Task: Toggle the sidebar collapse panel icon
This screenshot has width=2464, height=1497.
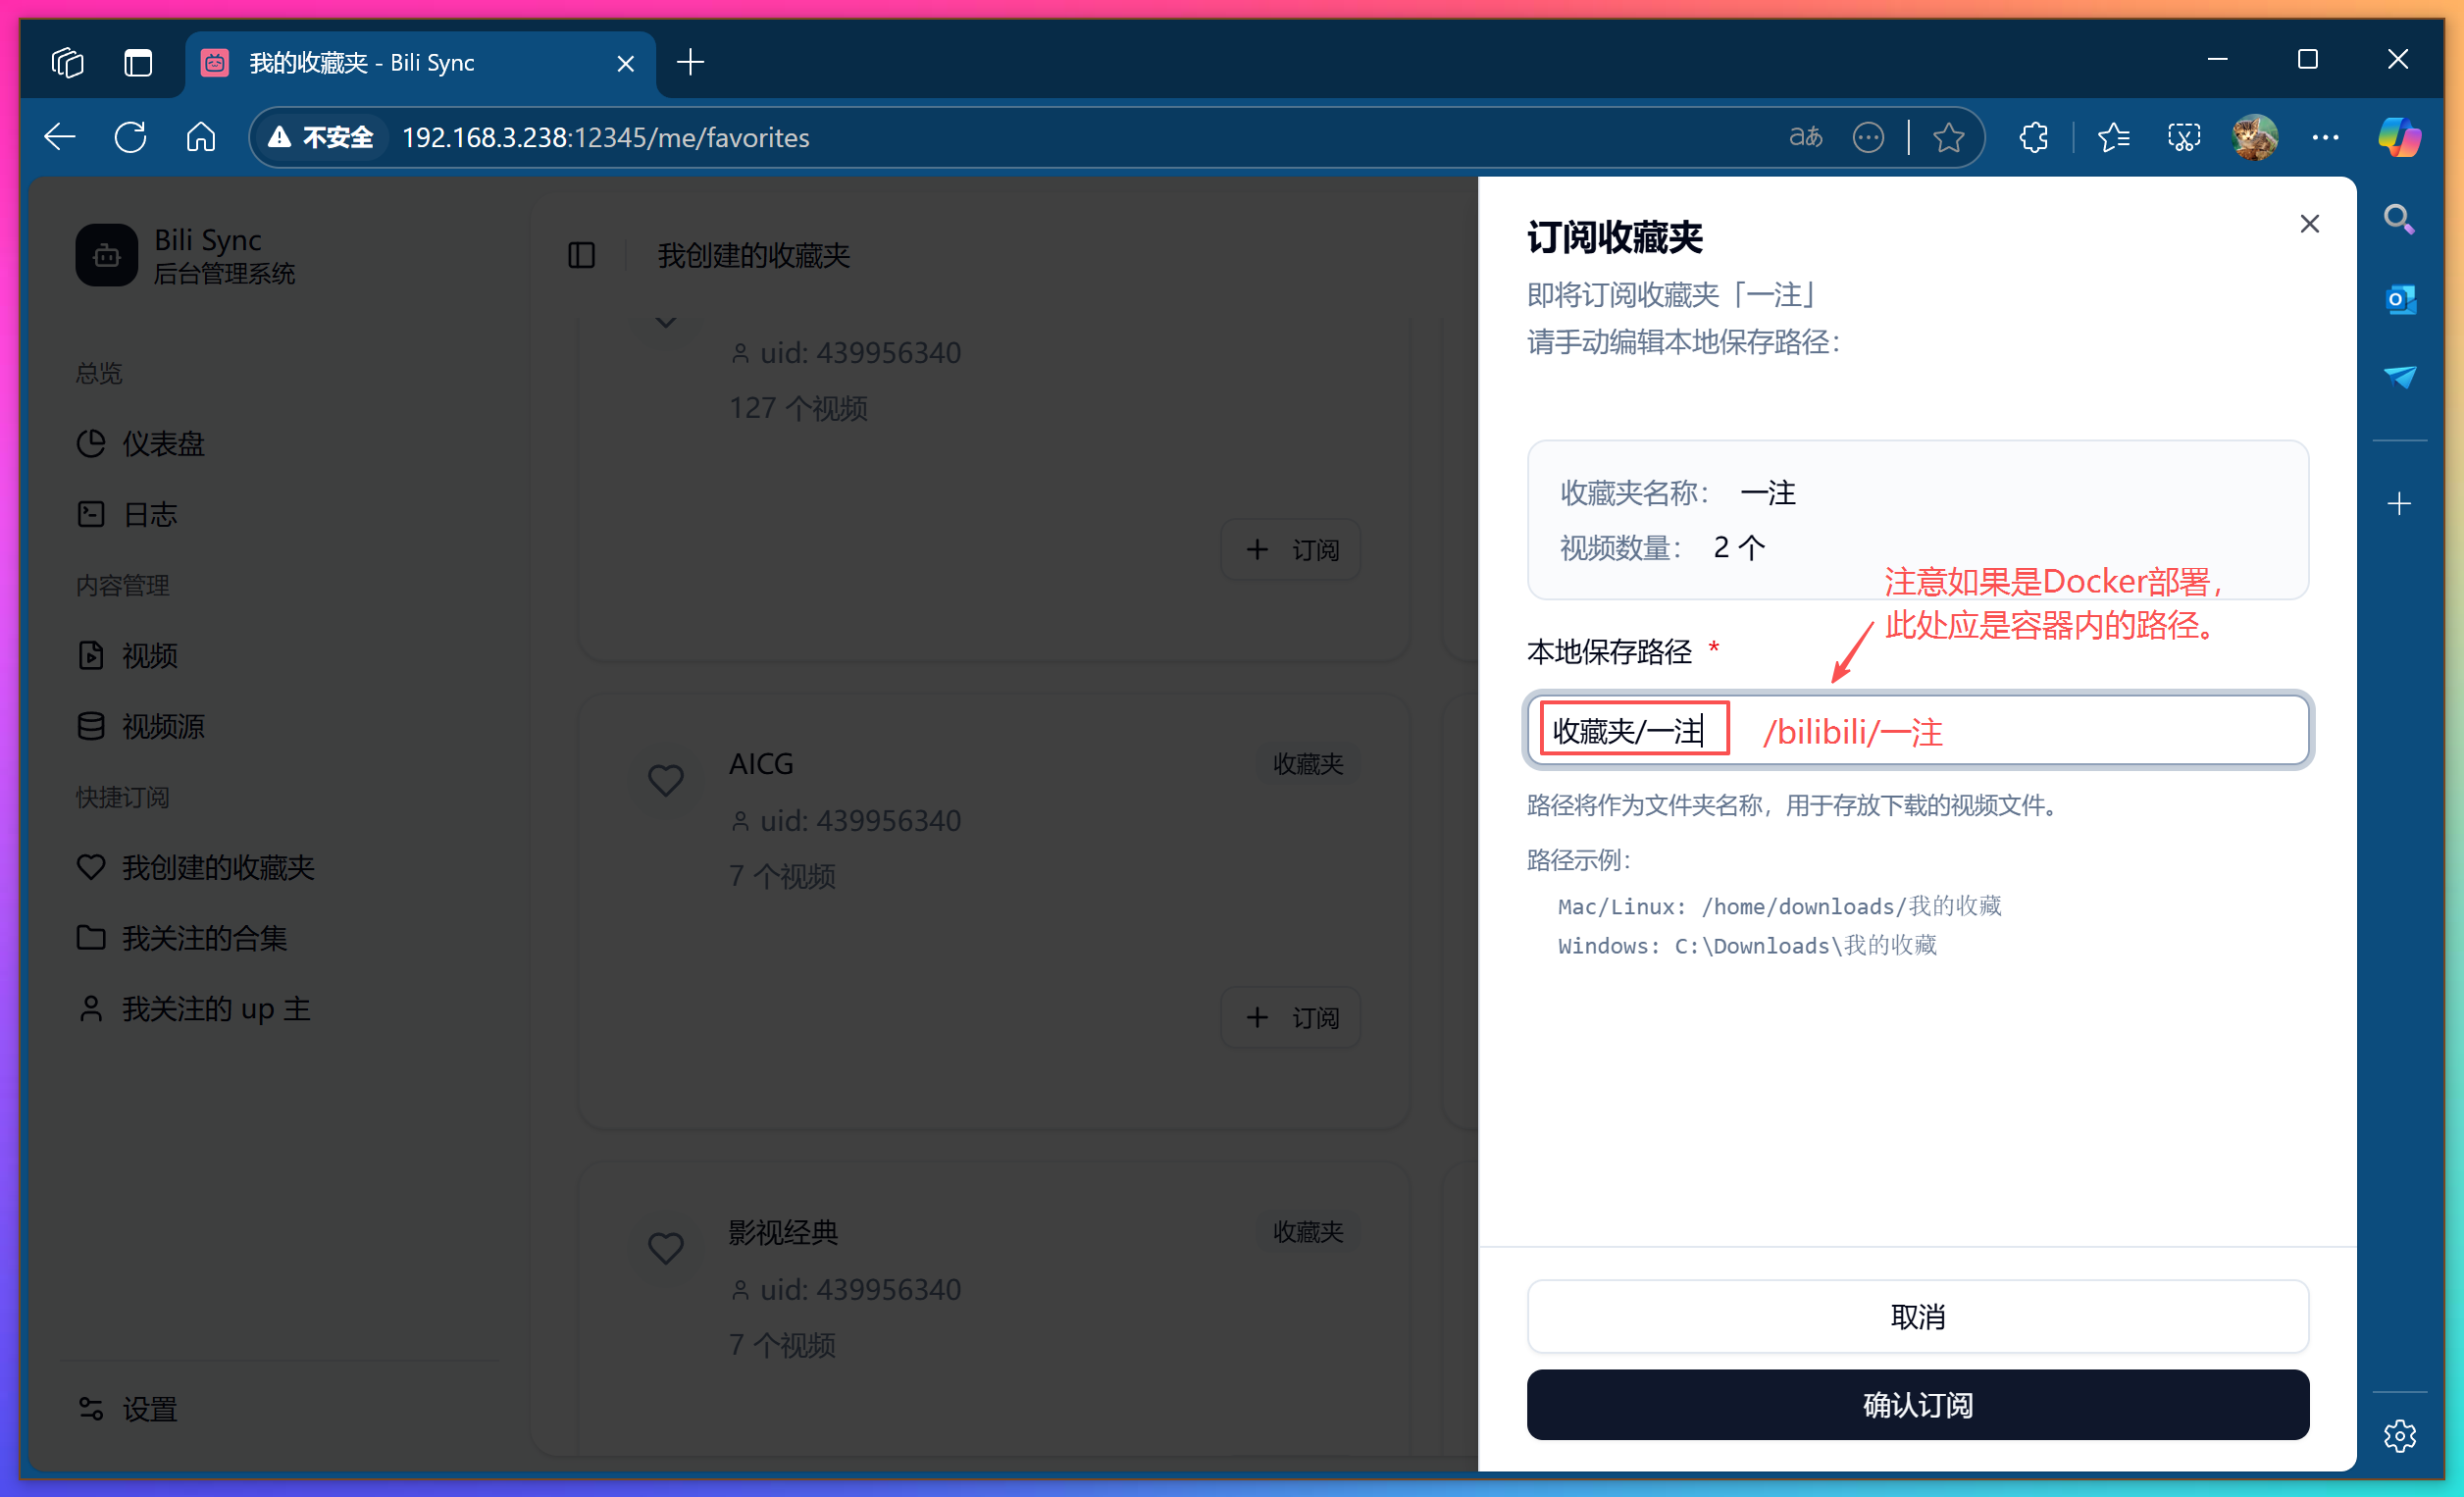Action: point(582,256)
